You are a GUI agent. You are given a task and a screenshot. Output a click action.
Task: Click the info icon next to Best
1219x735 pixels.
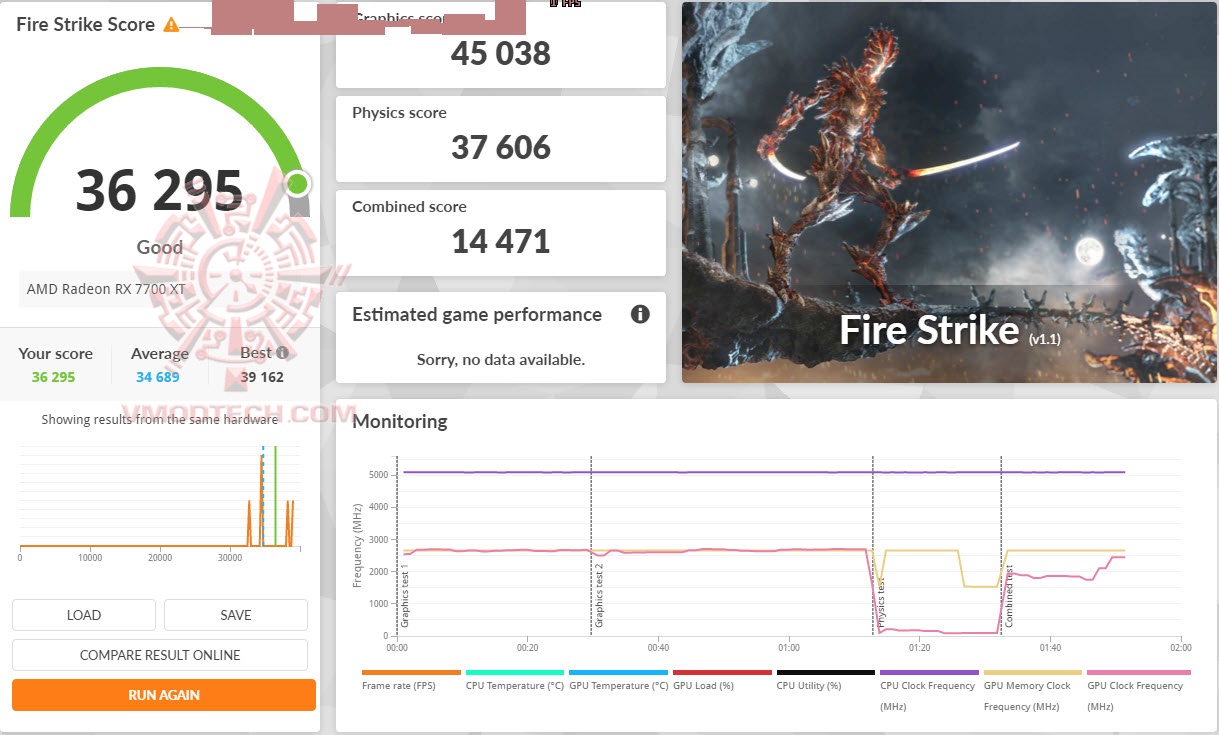click(x=282, y=353)
